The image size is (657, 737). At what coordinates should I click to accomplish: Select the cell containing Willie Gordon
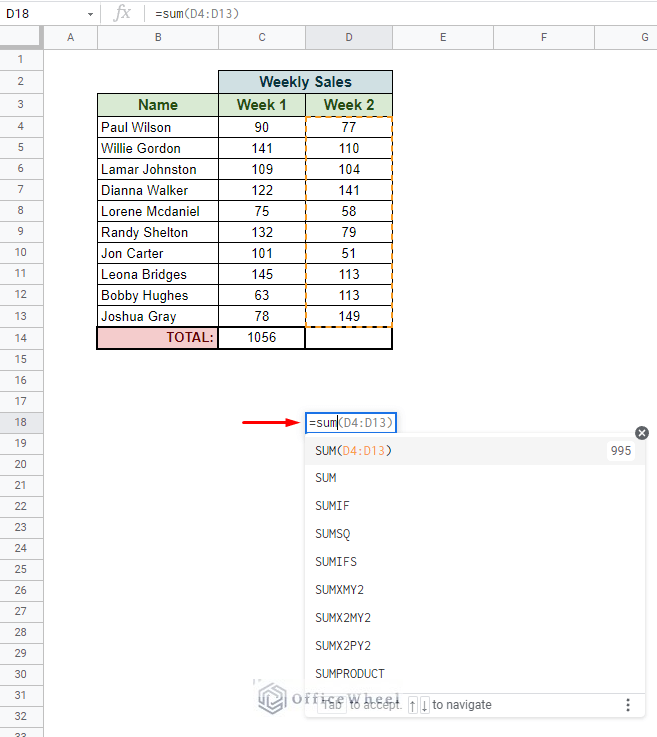(x=158, y=149)
